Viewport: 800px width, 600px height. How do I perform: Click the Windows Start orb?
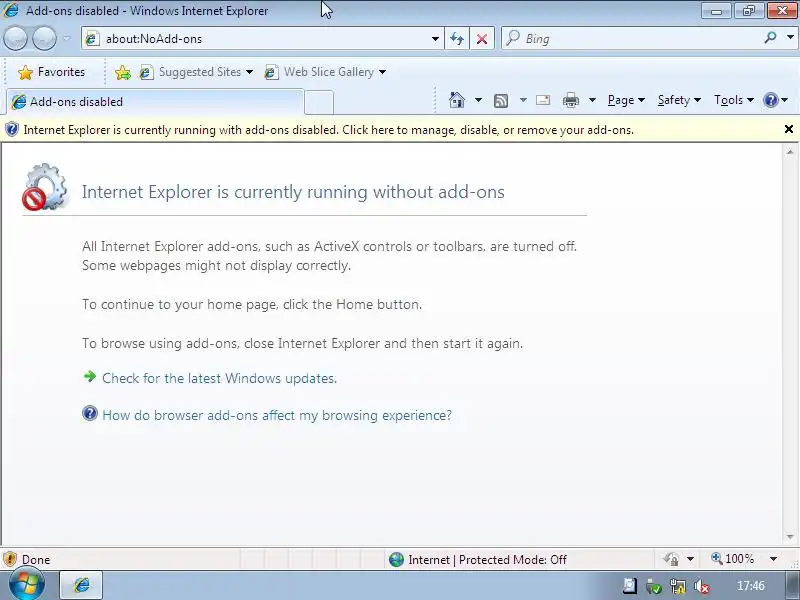[x=27, y=585]
